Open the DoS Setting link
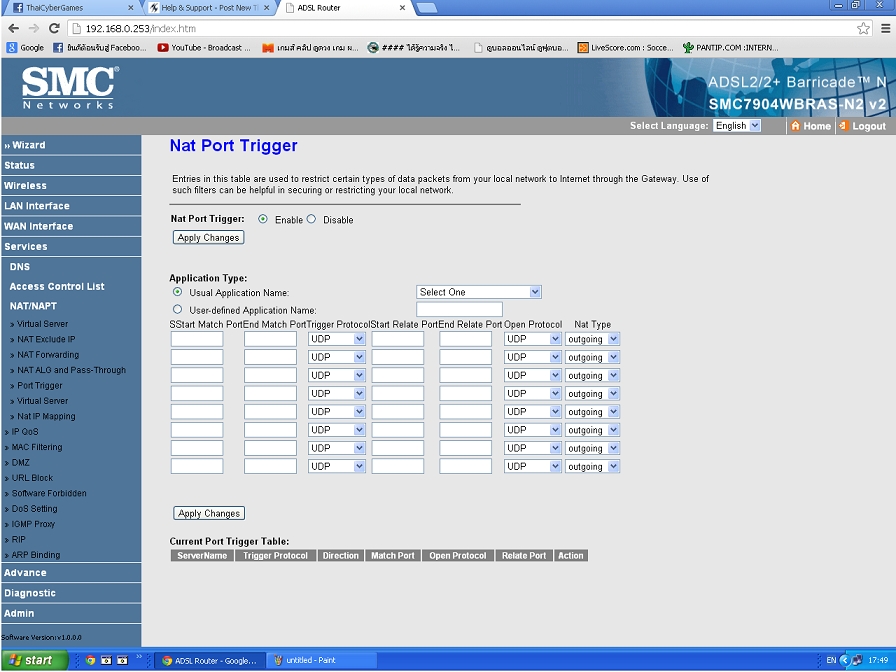The width and height of the screenshot is (896, 672). coord(34,509)
